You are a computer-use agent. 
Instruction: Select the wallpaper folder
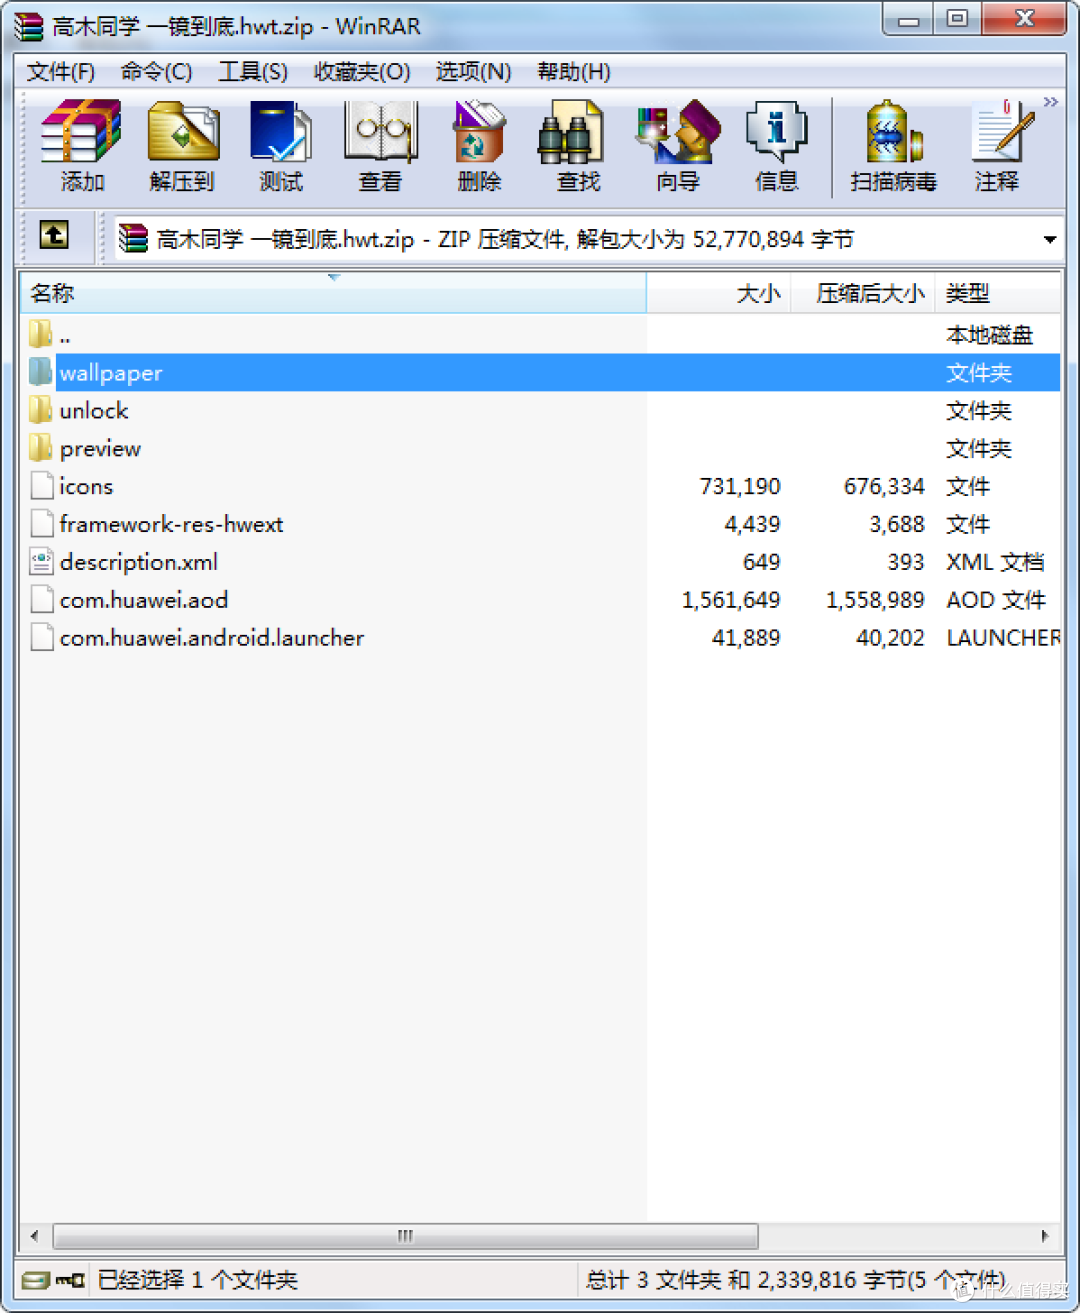(540, 373)
